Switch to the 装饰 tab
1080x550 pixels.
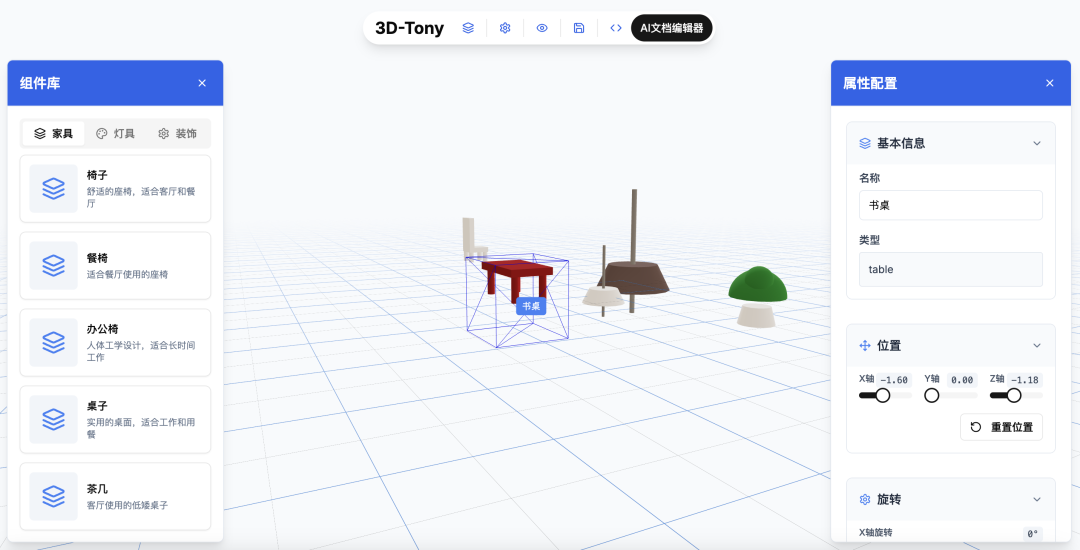pos(177,134)
